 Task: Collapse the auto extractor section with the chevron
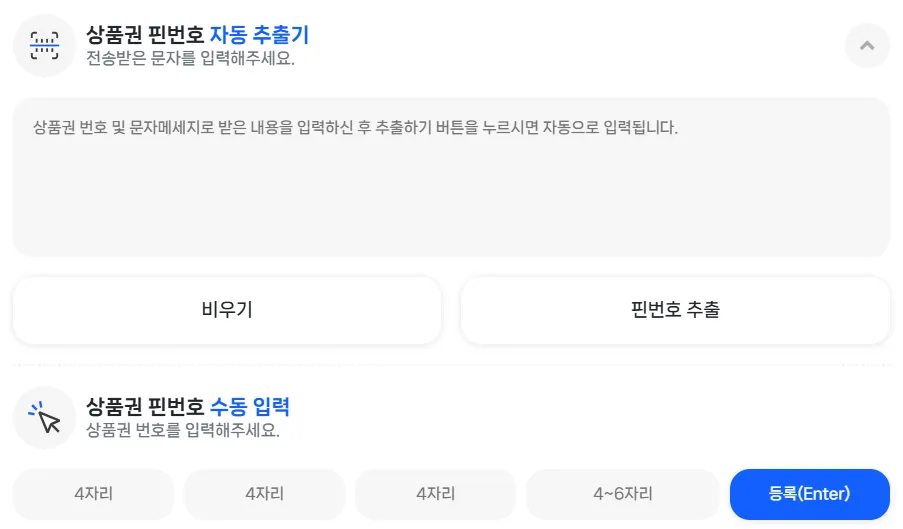(867, 45)
